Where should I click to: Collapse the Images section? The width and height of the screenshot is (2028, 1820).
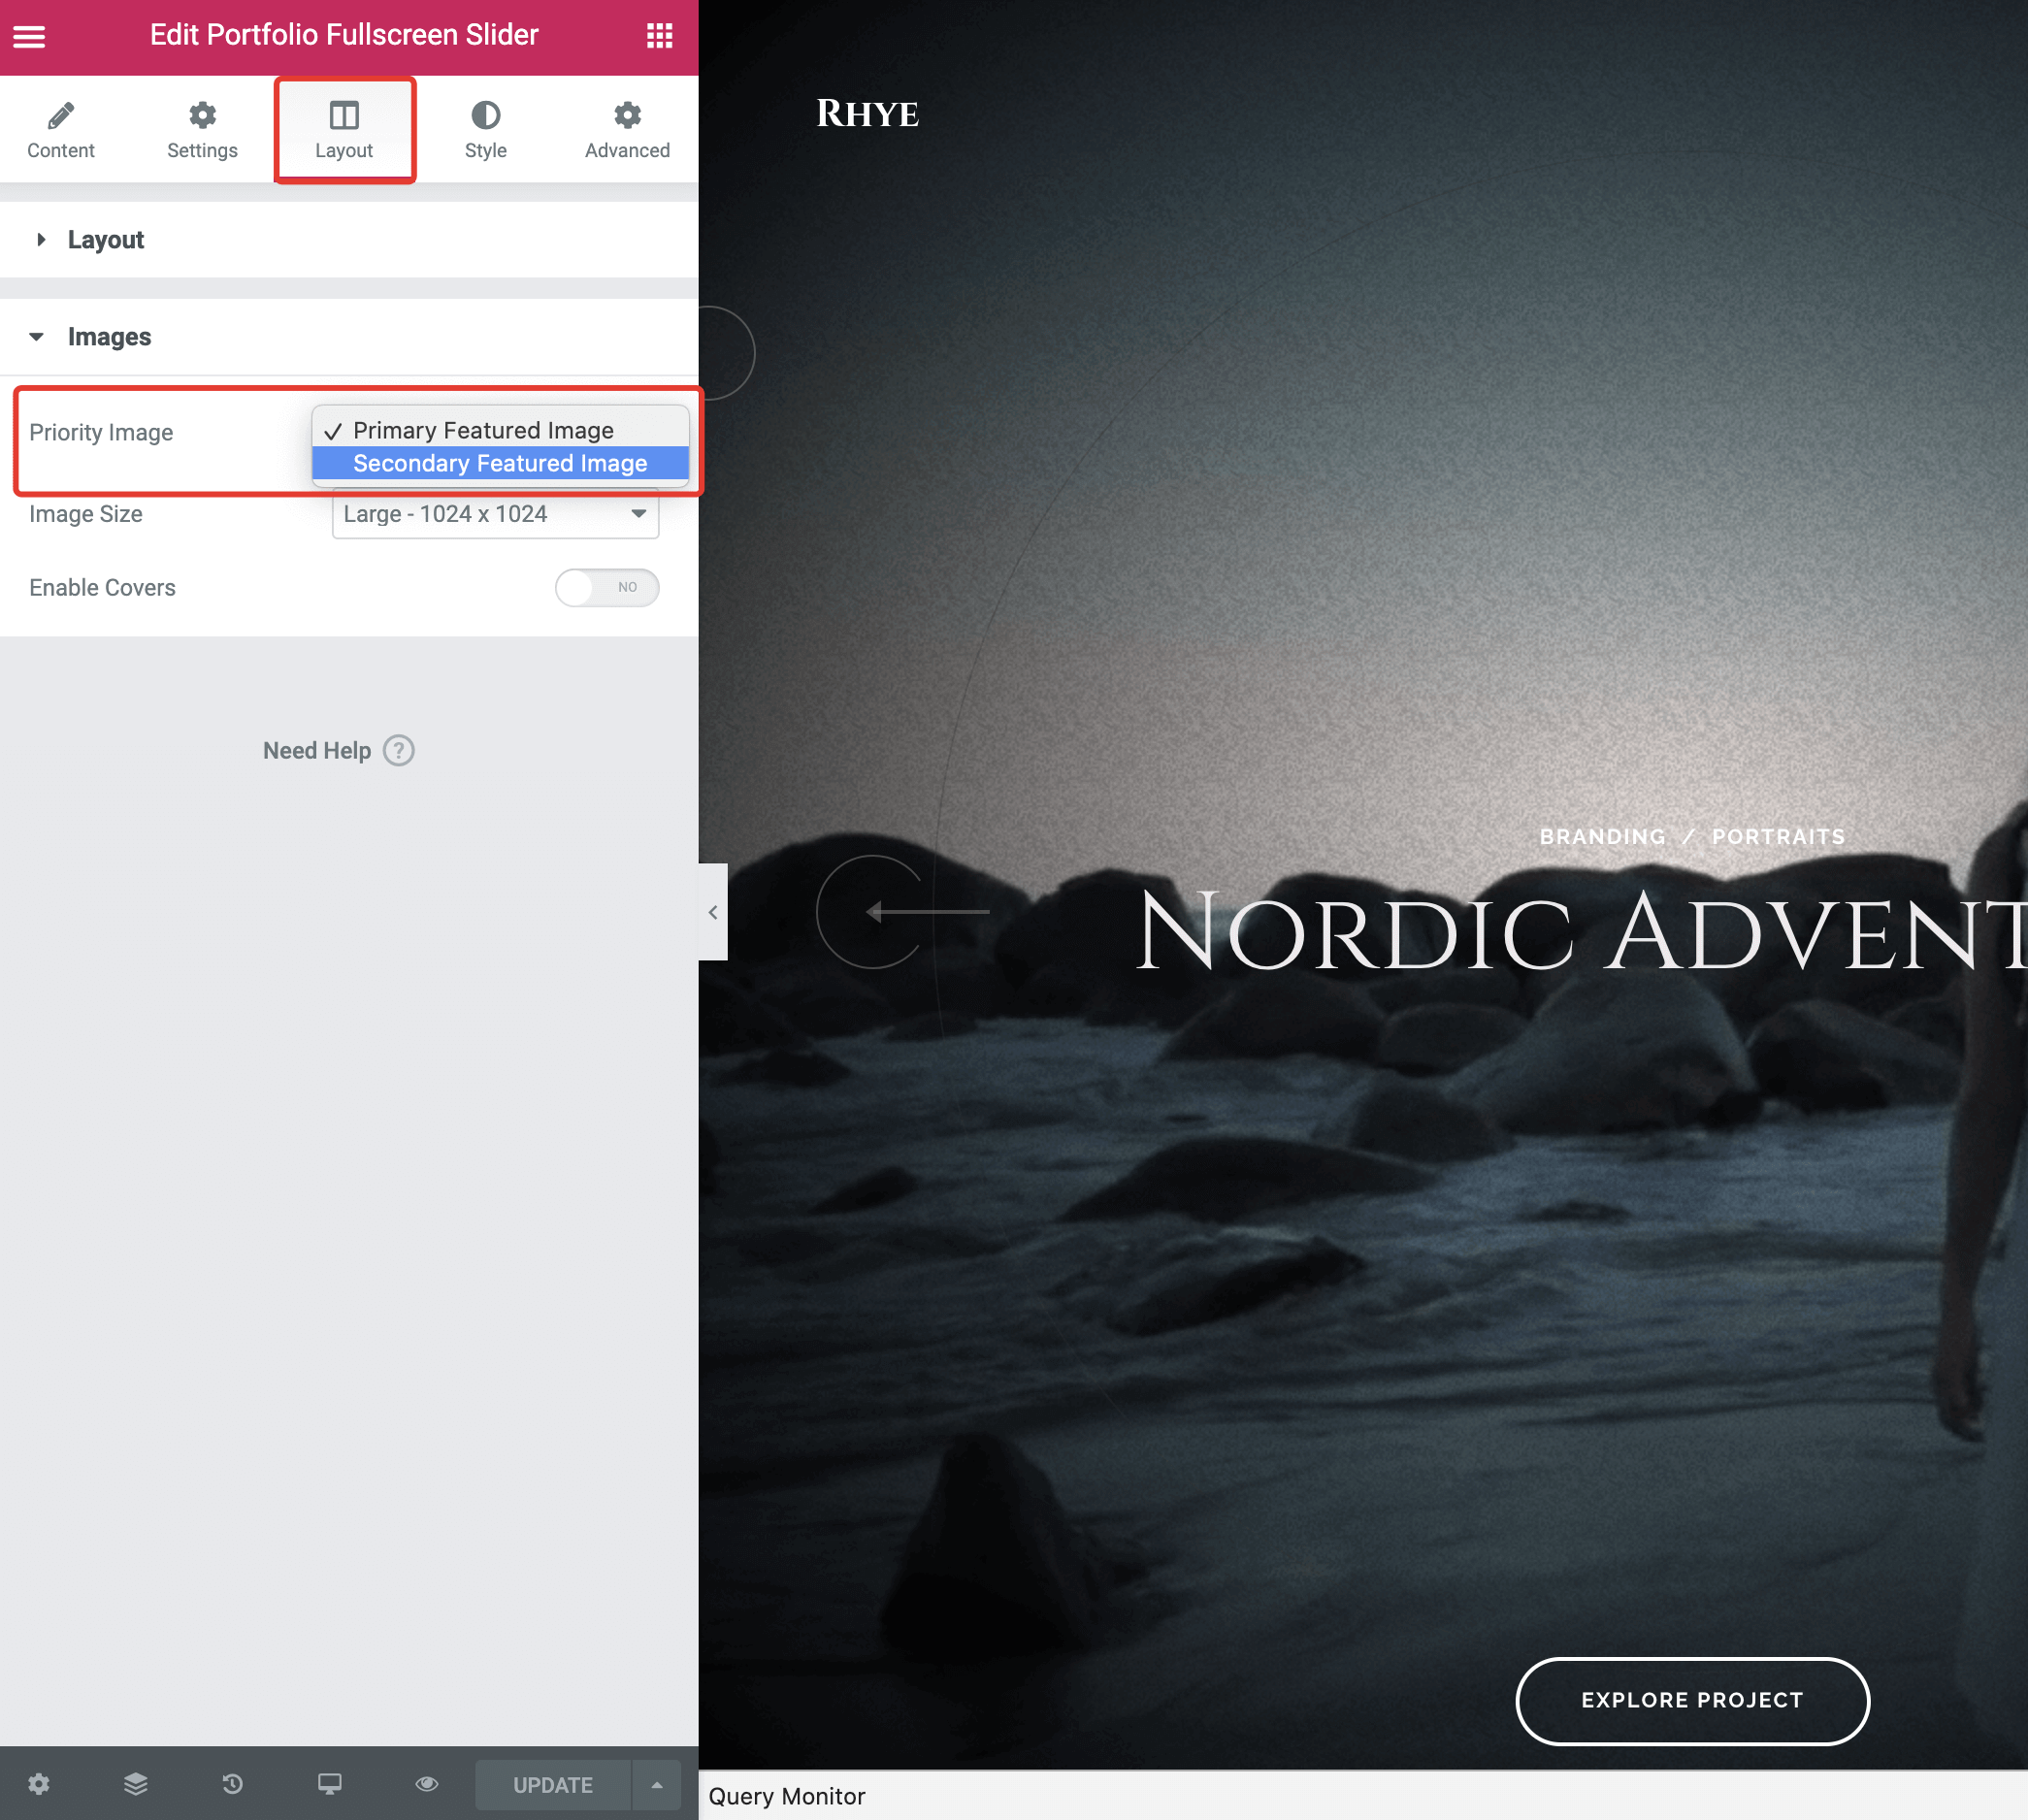108,337
